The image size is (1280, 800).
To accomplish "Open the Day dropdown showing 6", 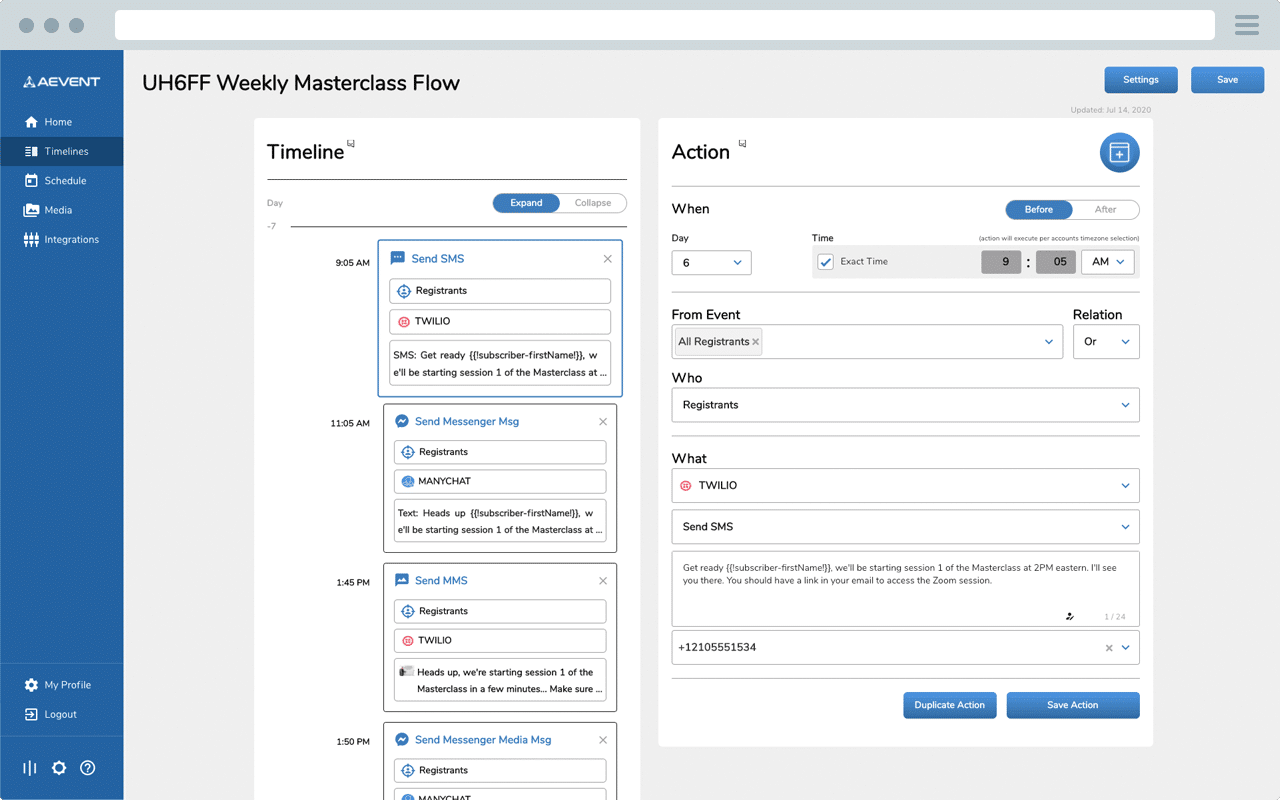I will (x=711, y=262).
